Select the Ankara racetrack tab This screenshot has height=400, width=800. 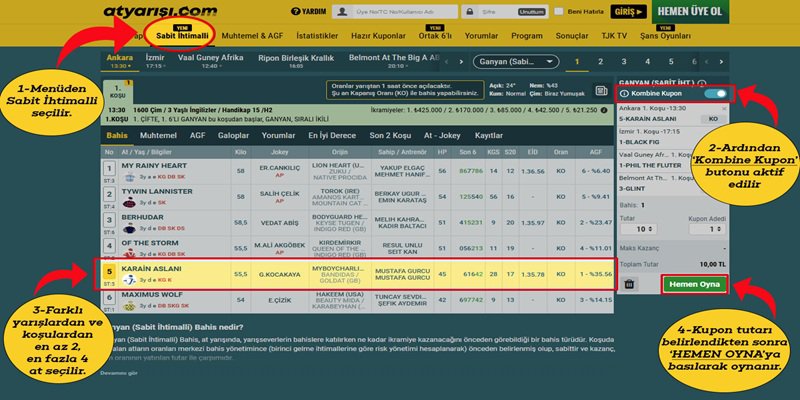click(x=120, y=61)
